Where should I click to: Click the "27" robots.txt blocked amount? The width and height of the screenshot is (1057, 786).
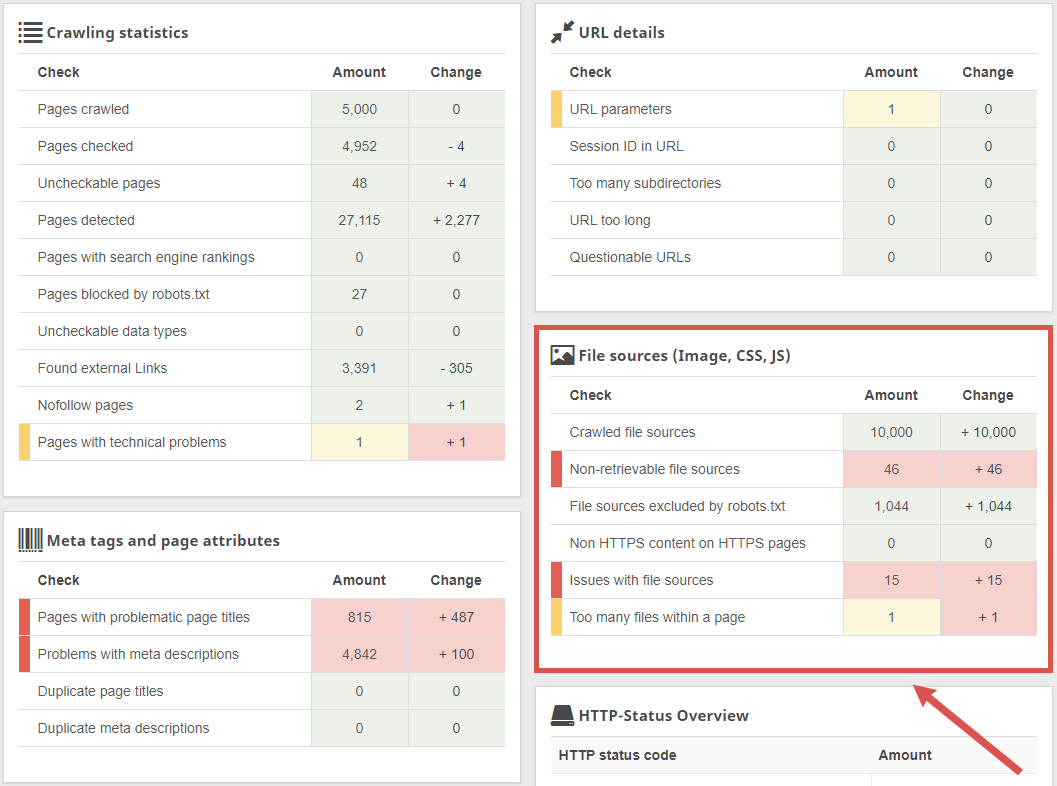[359, 295]
